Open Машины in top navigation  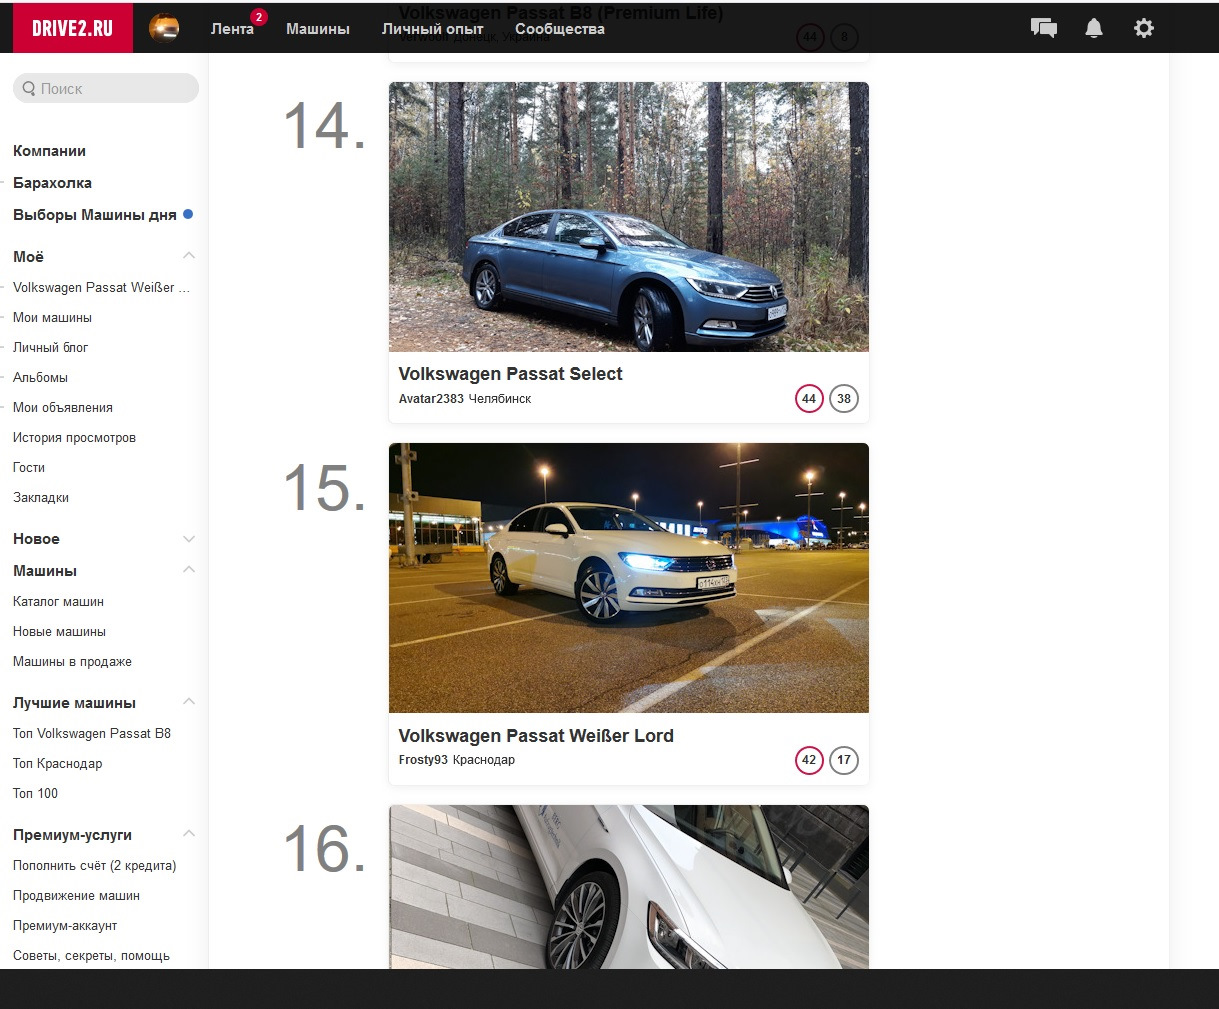(x=318, y=29)
